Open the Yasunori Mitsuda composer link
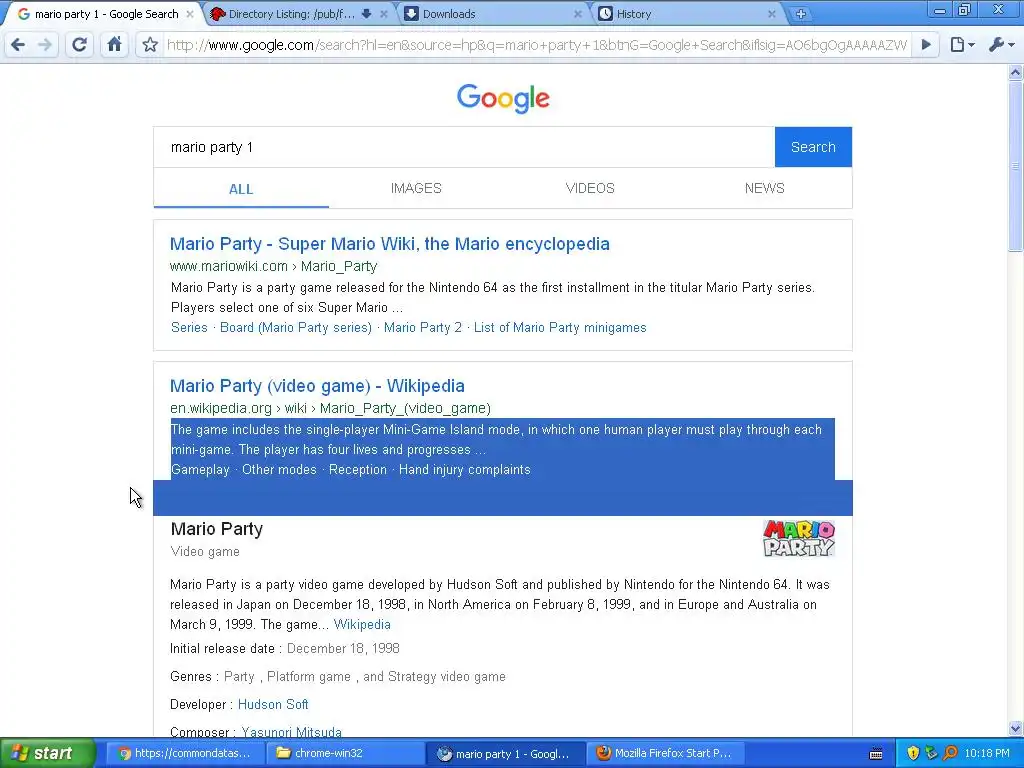Image resolution: width=1024 pixels, height=768 pixels. 291,732
